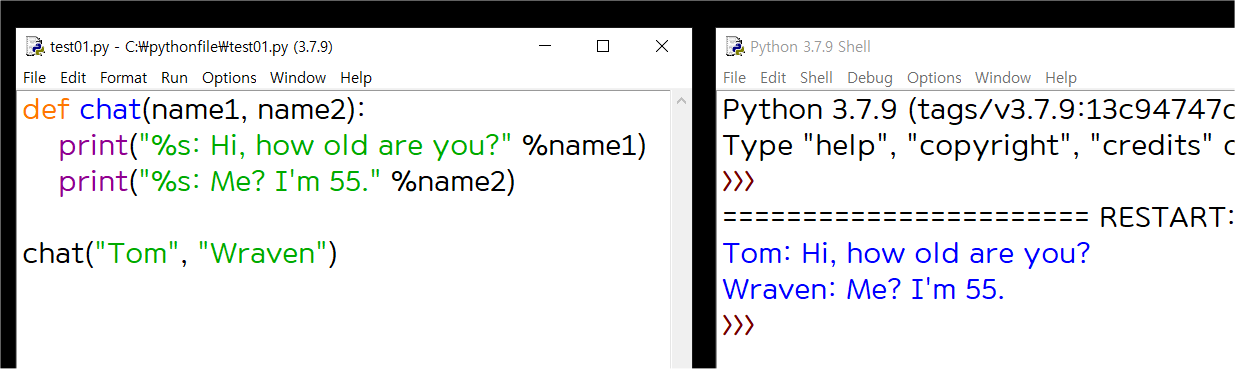Screen dimensions: 1235x369
Task: Click the def keyword in the editor
Action: point(47,109)
